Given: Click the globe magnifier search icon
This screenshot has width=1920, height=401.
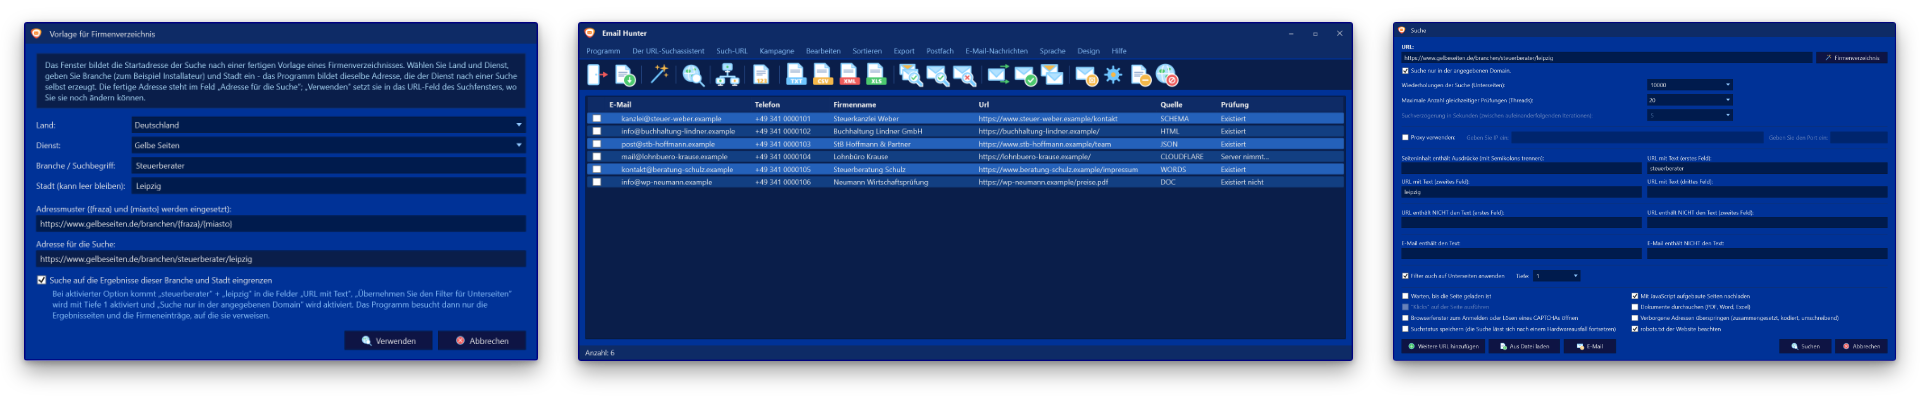Looking at the screenshot, I should [693, 75].
